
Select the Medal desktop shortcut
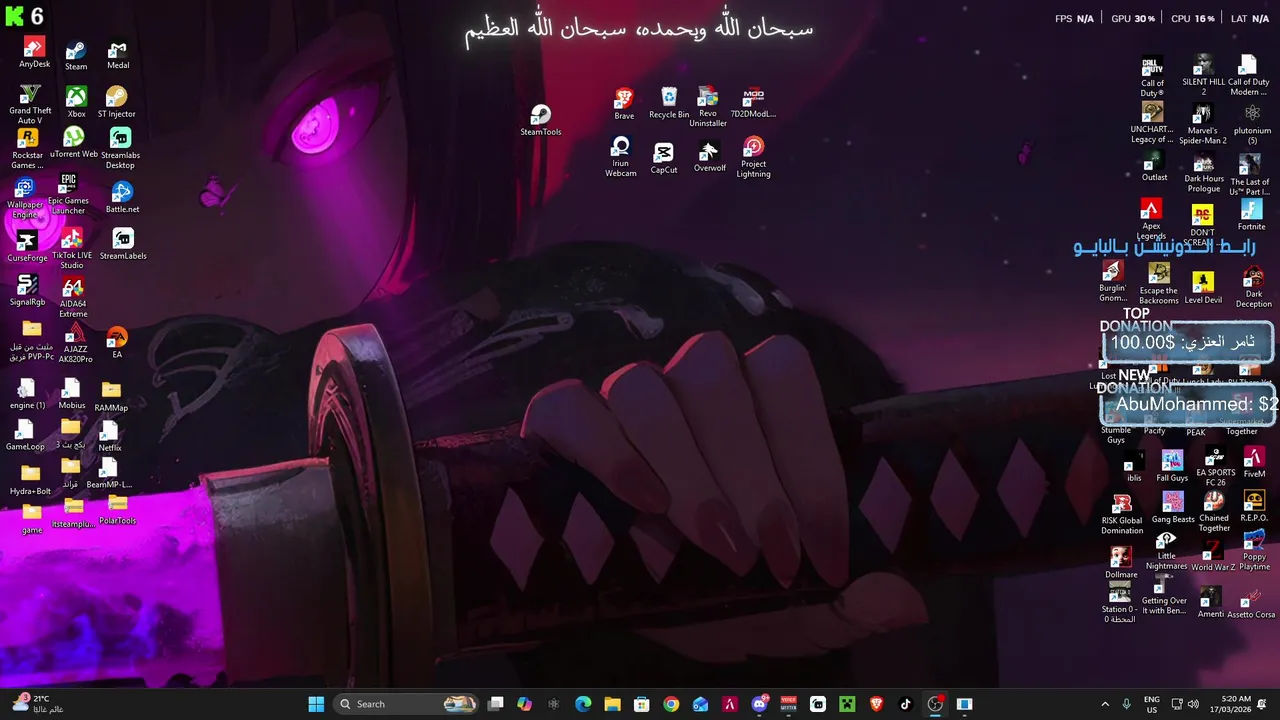click(x=118, y=55)
